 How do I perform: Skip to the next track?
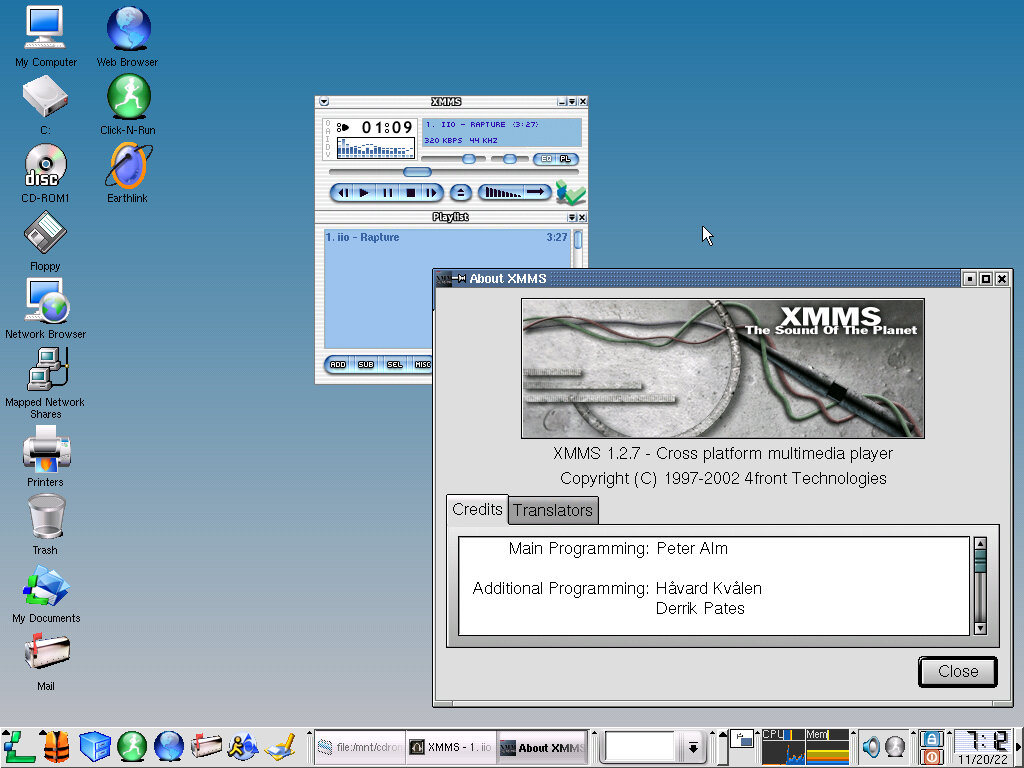[431, 193]
